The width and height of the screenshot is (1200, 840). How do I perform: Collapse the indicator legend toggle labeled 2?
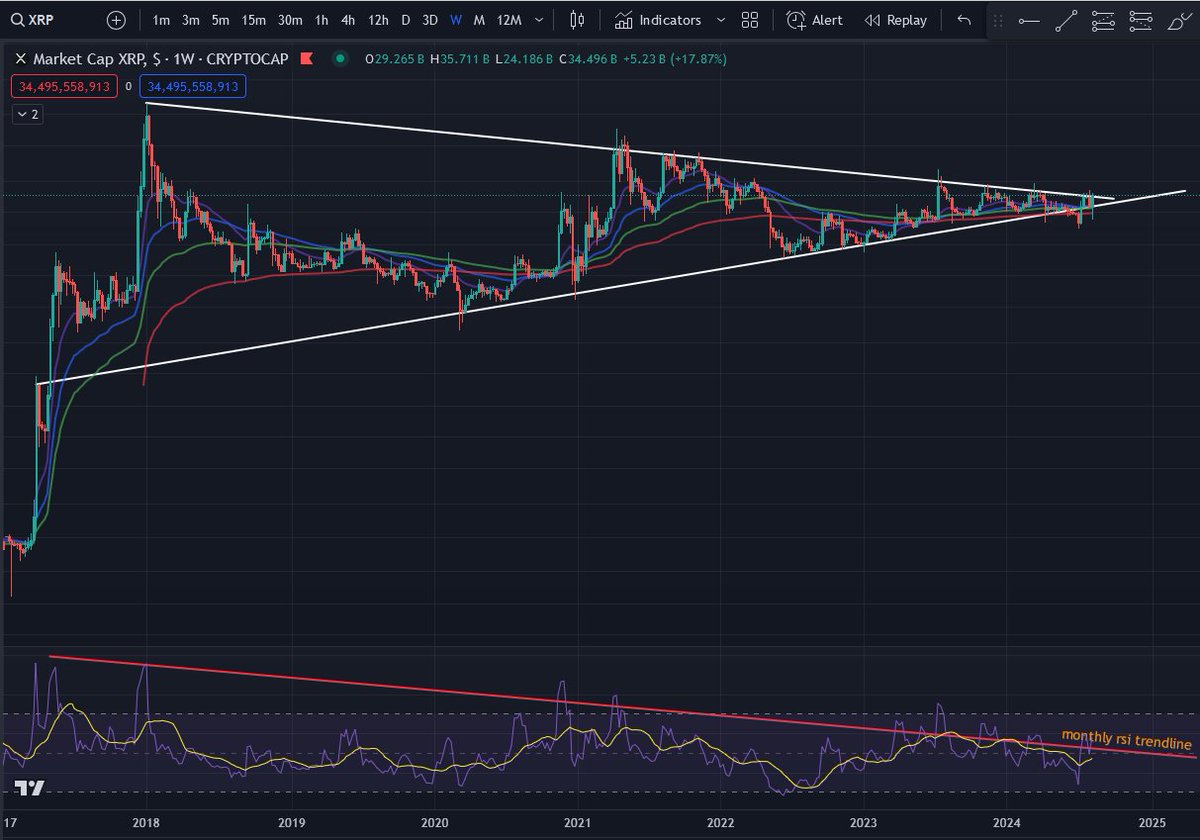click(27, 115)
